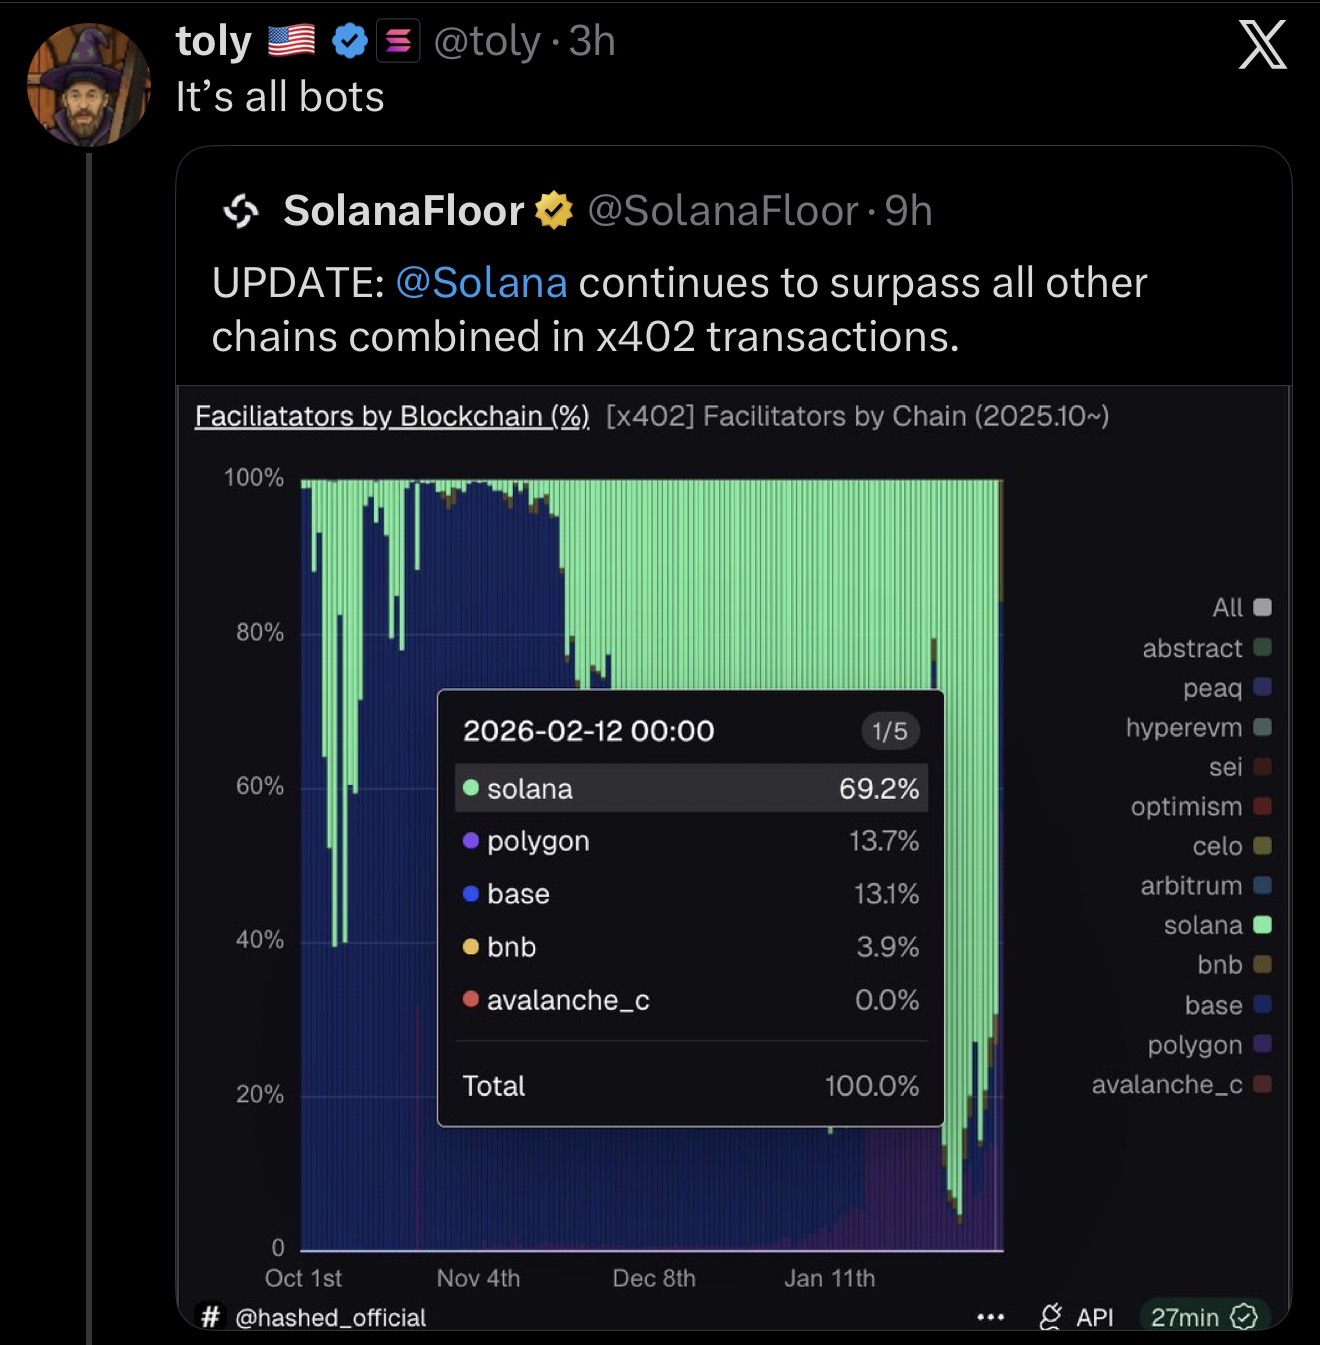Click the US flag emoji beside toly
The width and height of the screenshot is (1320, 1345).
point(292,41)
